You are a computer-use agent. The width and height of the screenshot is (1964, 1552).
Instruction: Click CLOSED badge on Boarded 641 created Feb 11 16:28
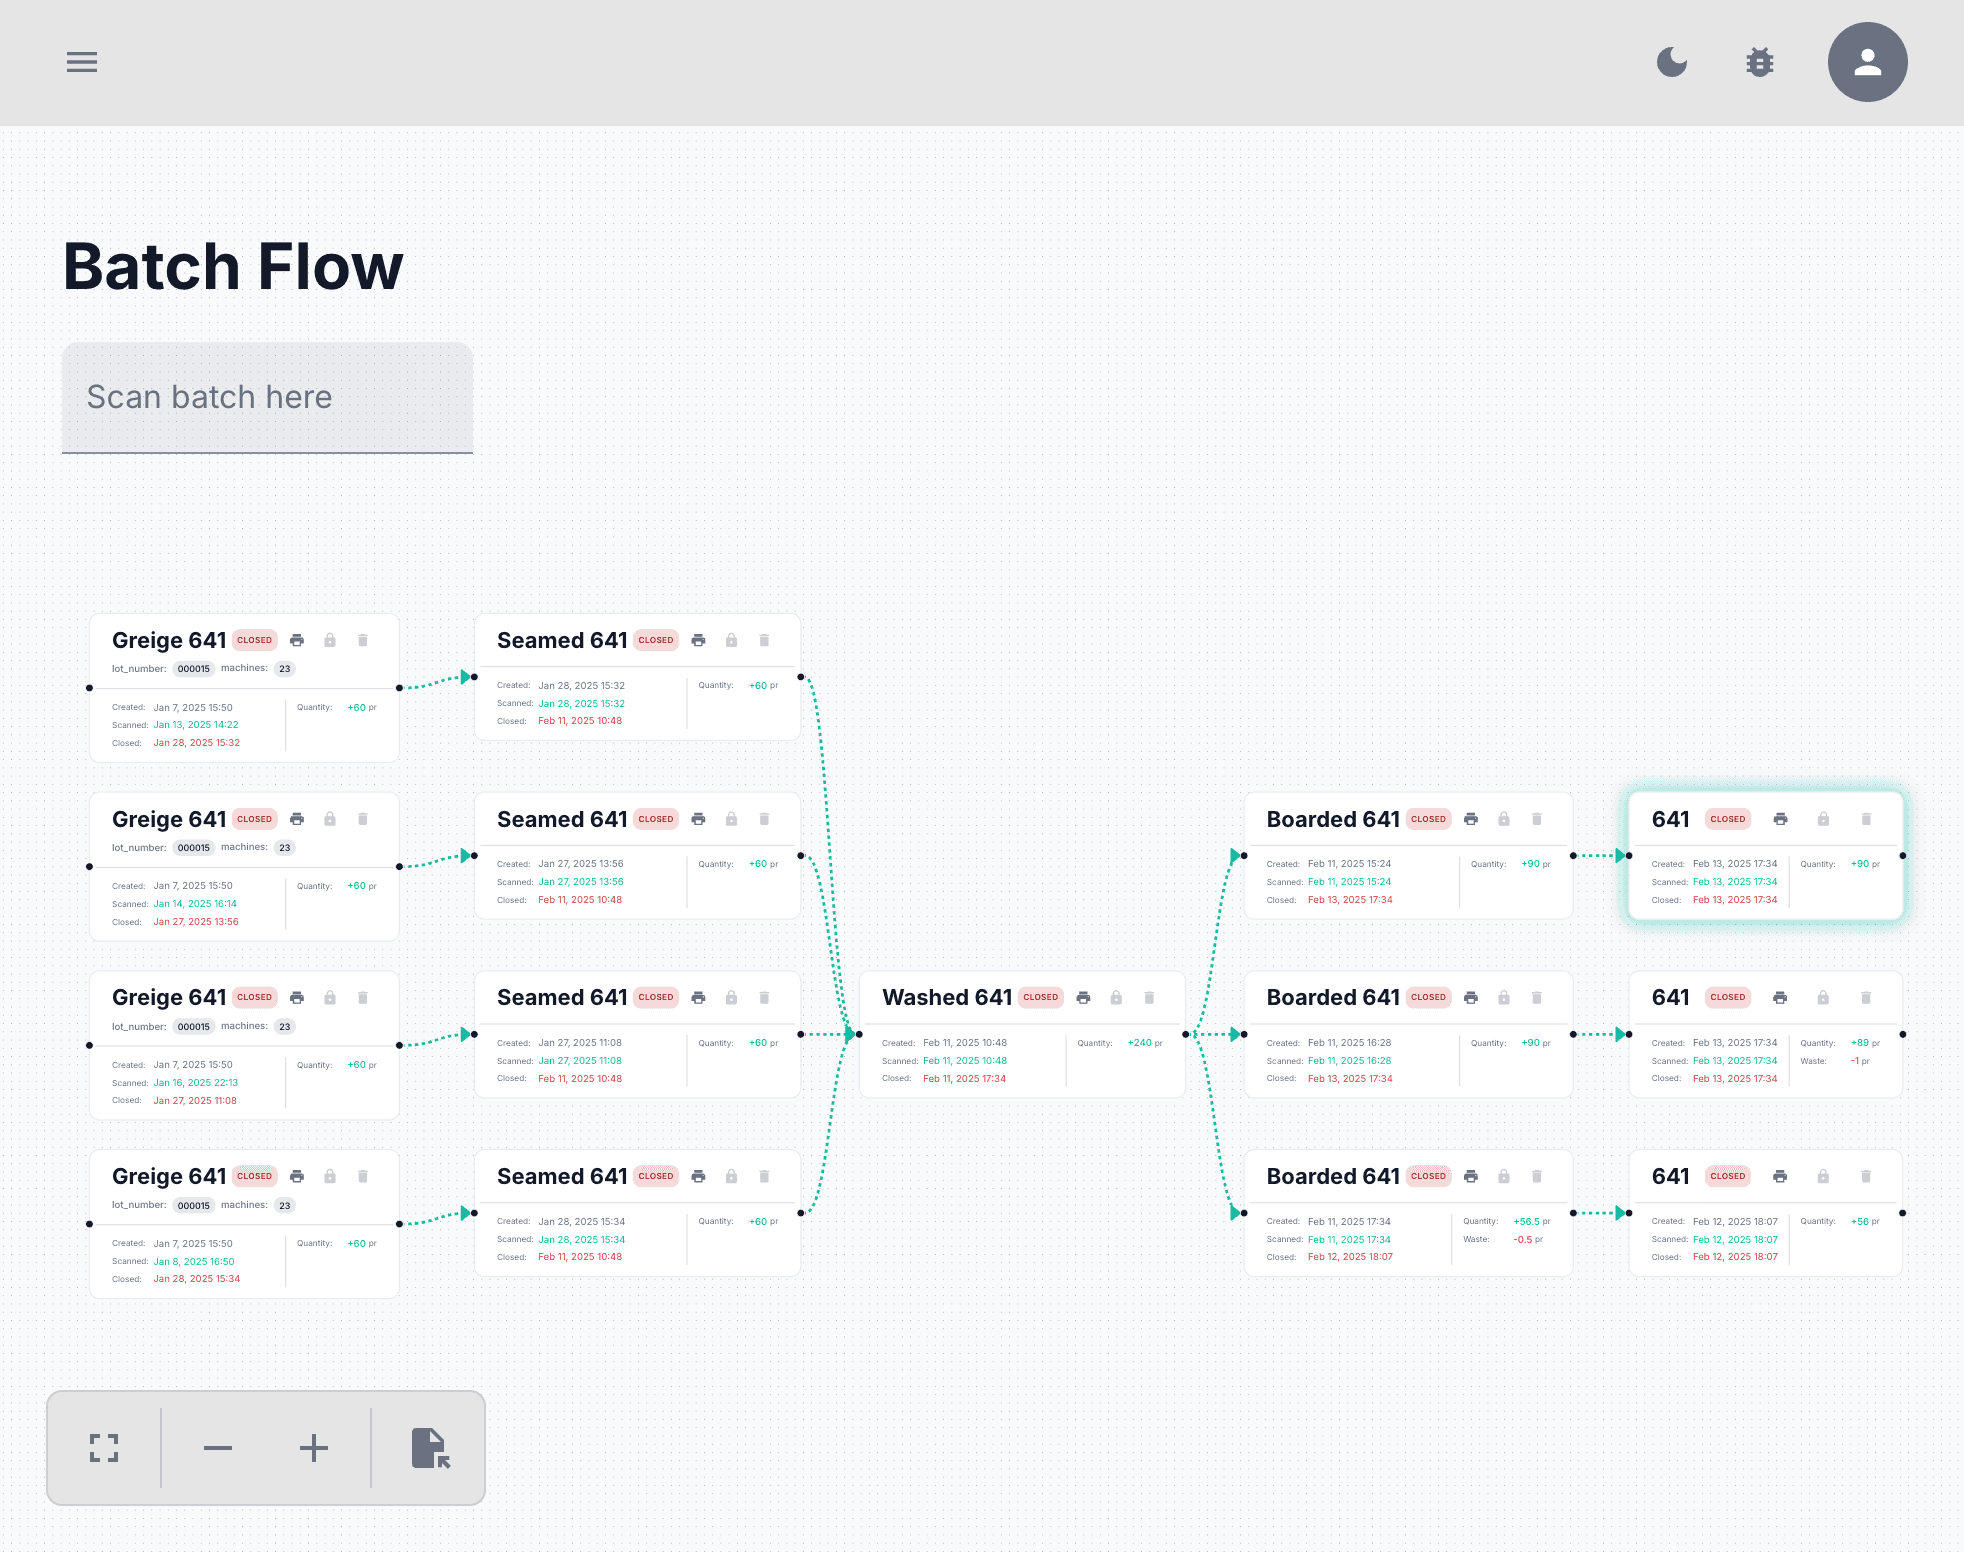point(1428,998)
